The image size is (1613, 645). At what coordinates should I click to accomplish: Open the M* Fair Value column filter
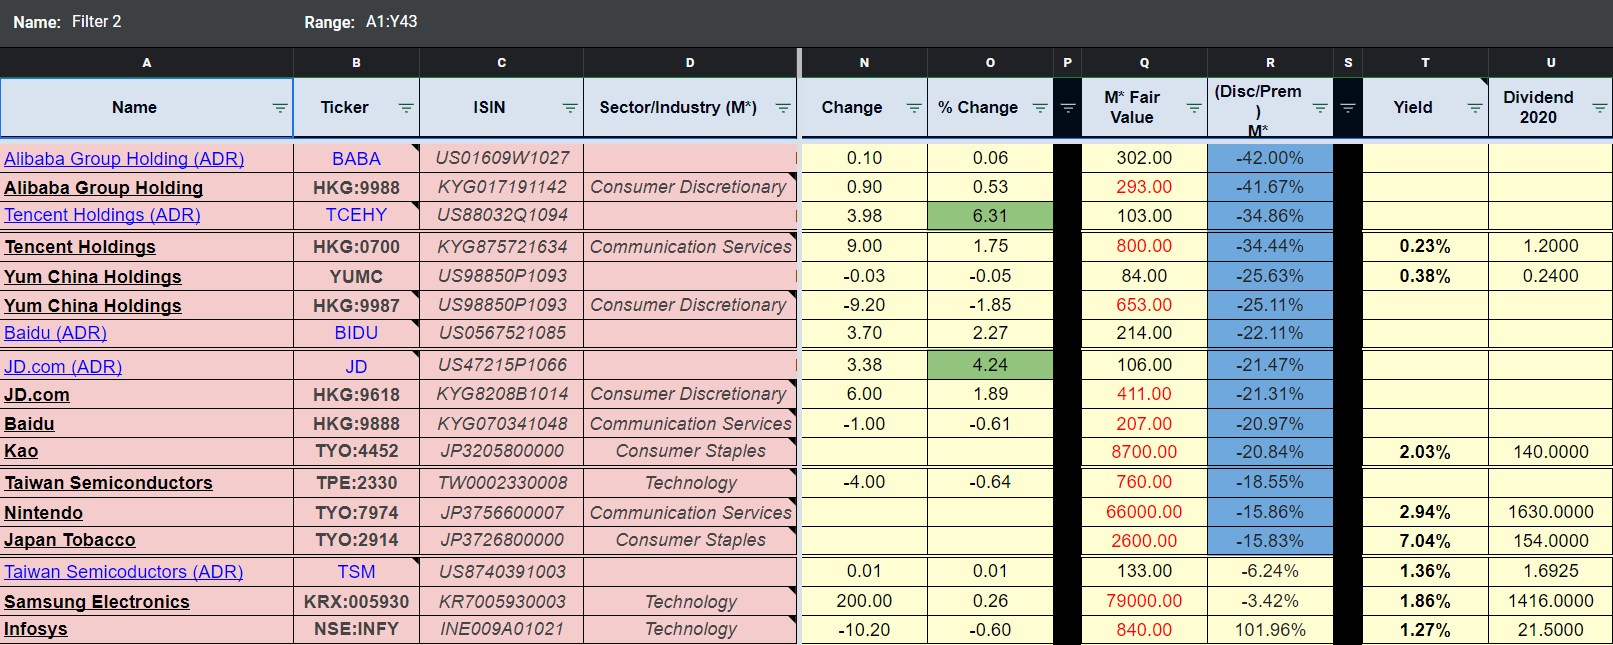point(1194,108)
